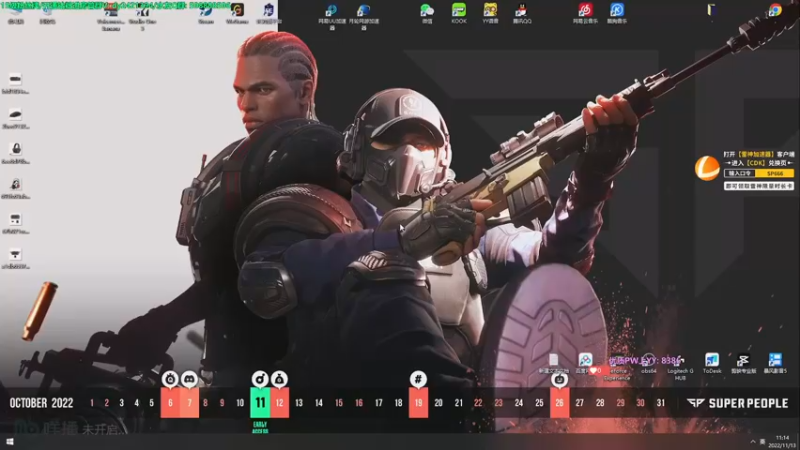The height and width of the screenshot is (450, 800).
Task: Open the Steam desktop shortcut
Action: click(x=206, y=13)
